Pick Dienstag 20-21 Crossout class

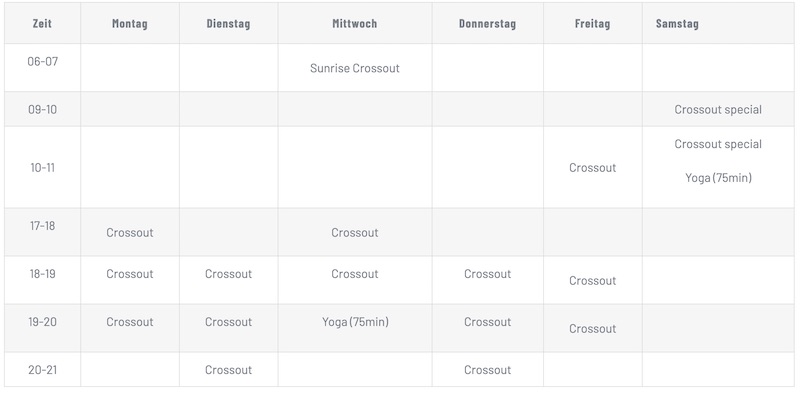228,370
